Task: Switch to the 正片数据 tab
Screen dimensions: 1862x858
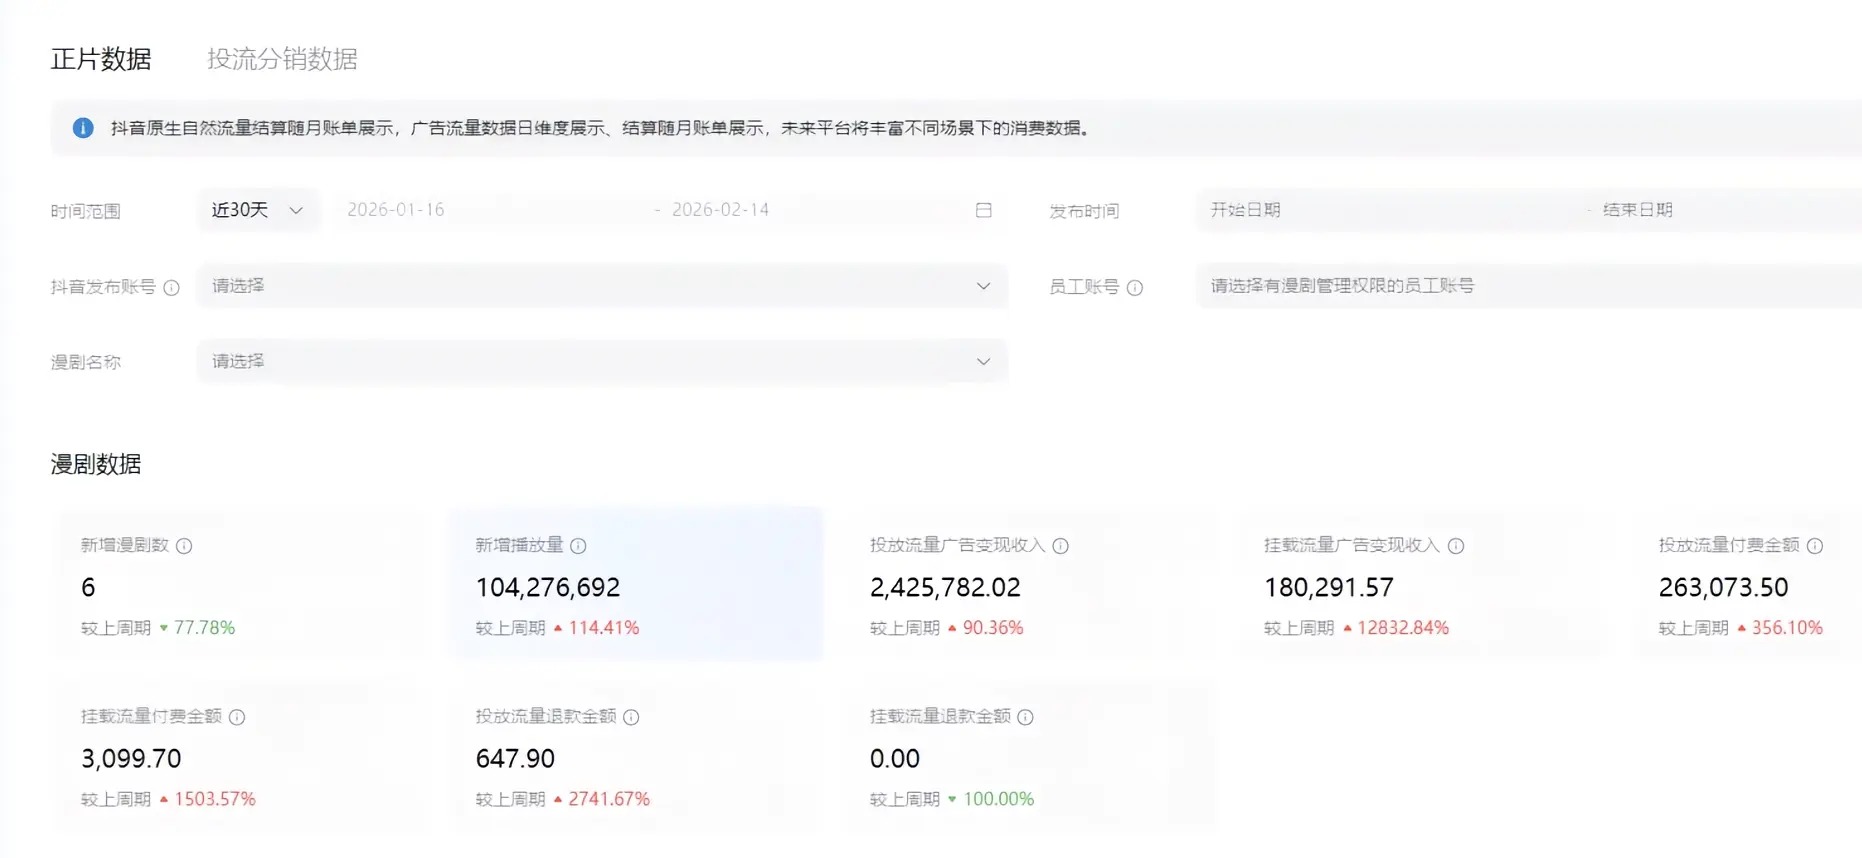Action: tap(101, 59)
